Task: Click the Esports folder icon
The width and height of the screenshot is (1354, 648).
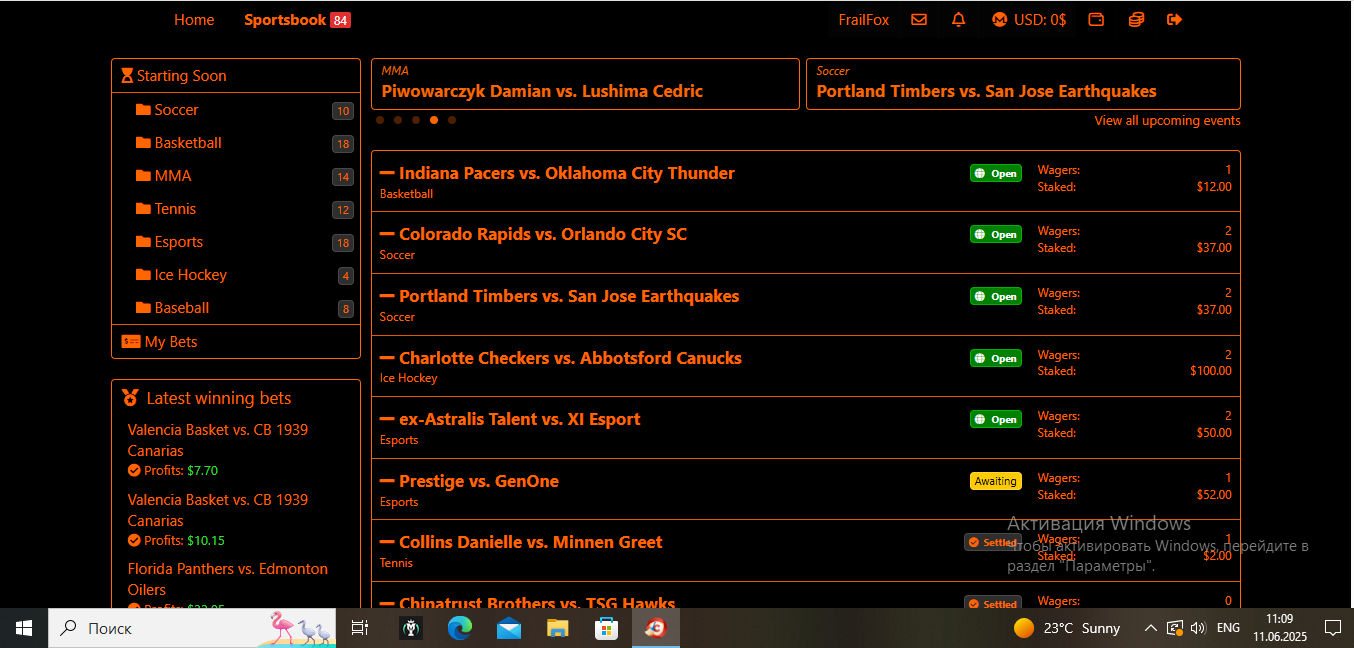Action: [143, 242]
